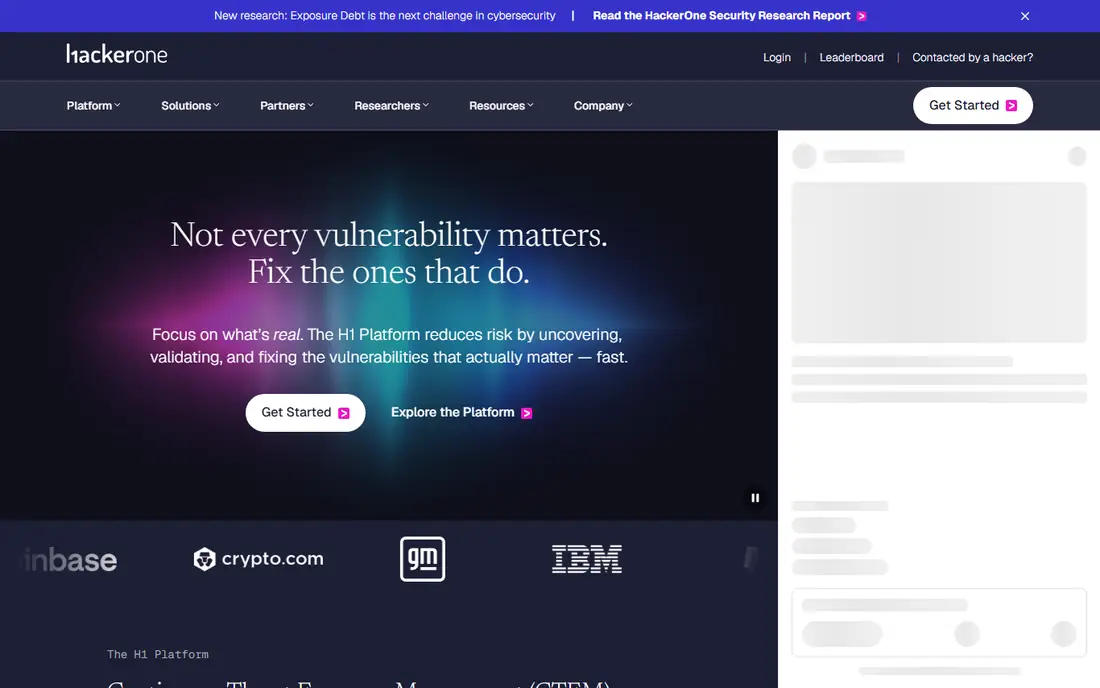The height and width of the screenshot is (688, 1100).
Task: Click the 'Not every vulnerability matters' headline
Action: tap(389, 253)
